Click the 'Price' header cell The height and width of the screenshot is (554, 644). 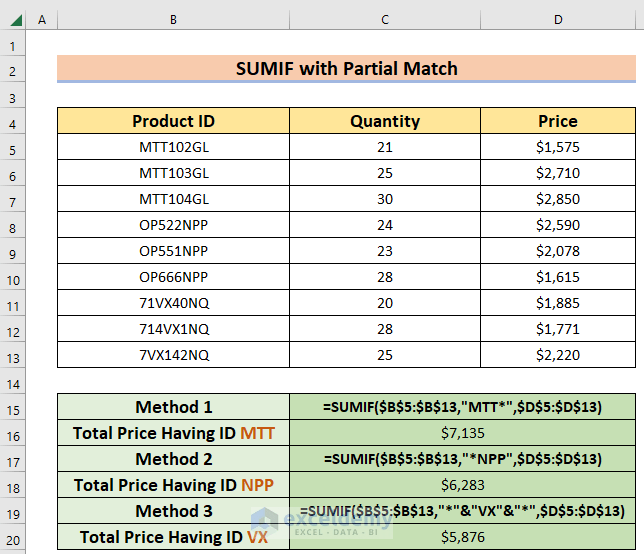[558, 121]
